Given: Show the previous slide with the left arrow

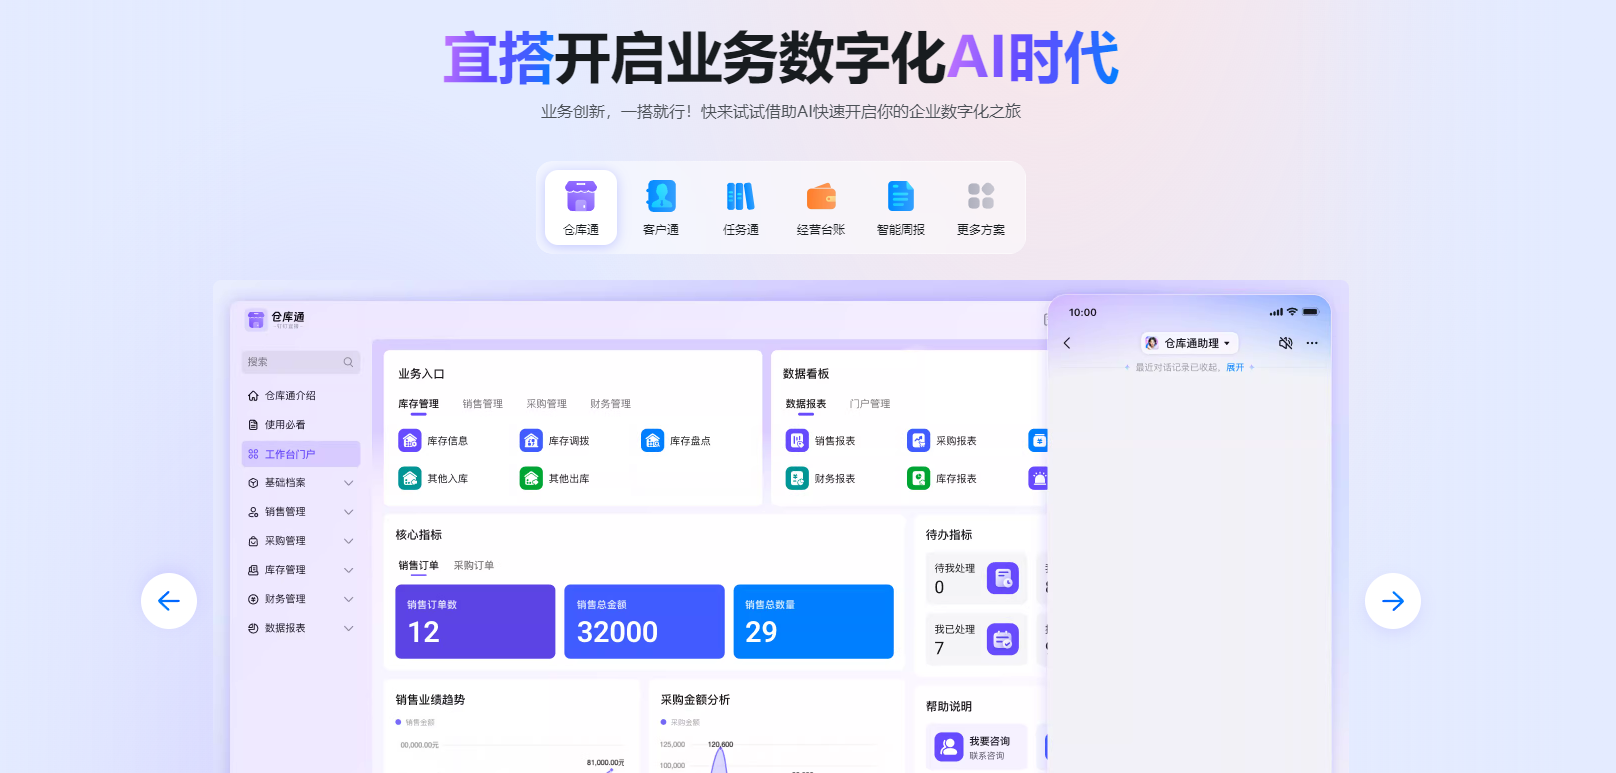Looking at the screenshot, I should point(169,601).
